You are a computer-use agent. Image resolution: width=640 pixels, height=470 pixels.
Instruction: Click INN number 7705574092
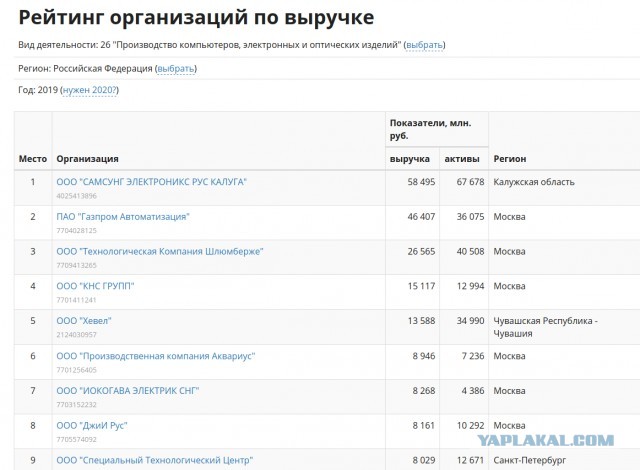click(x=76, y=439)
